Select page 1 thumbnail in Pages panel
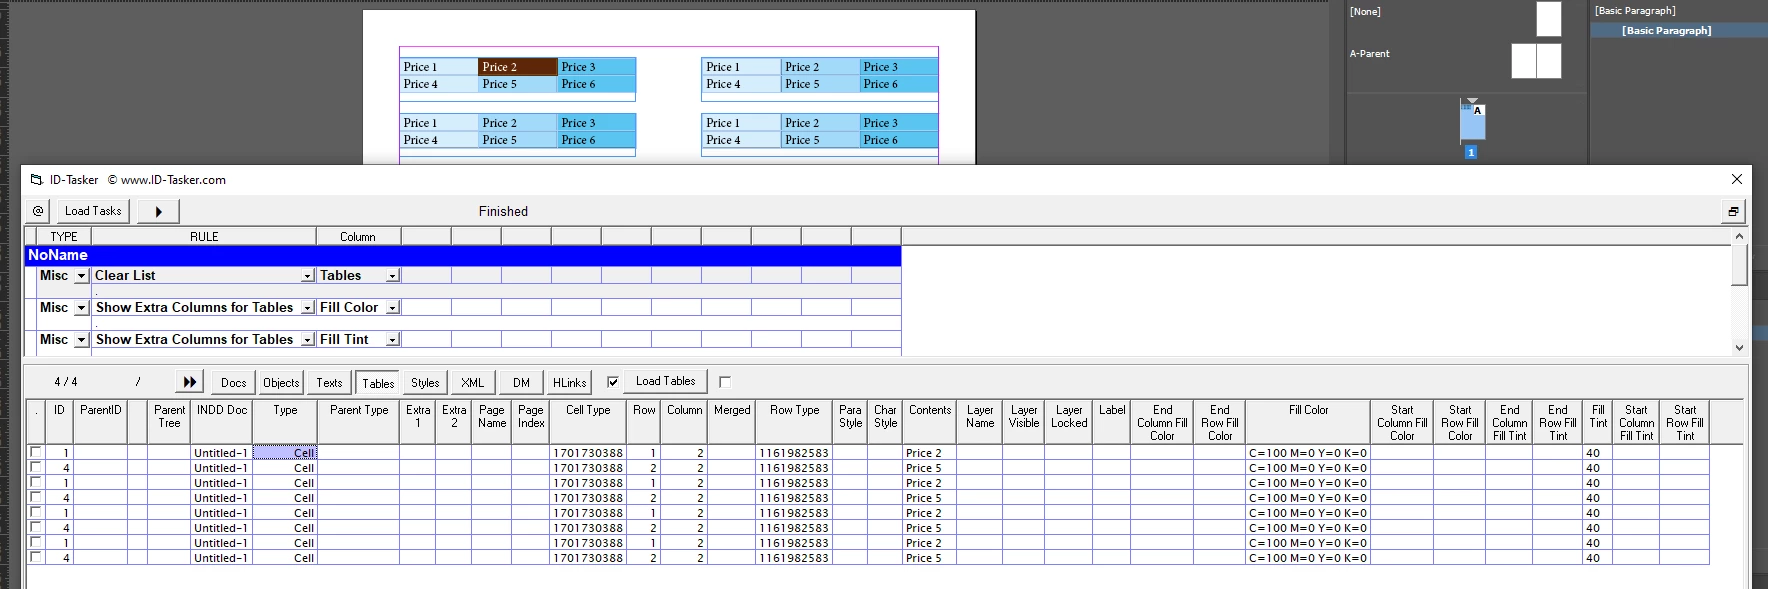The height and width of the screenshot is (589, 1768). (x=1472, y=122)
